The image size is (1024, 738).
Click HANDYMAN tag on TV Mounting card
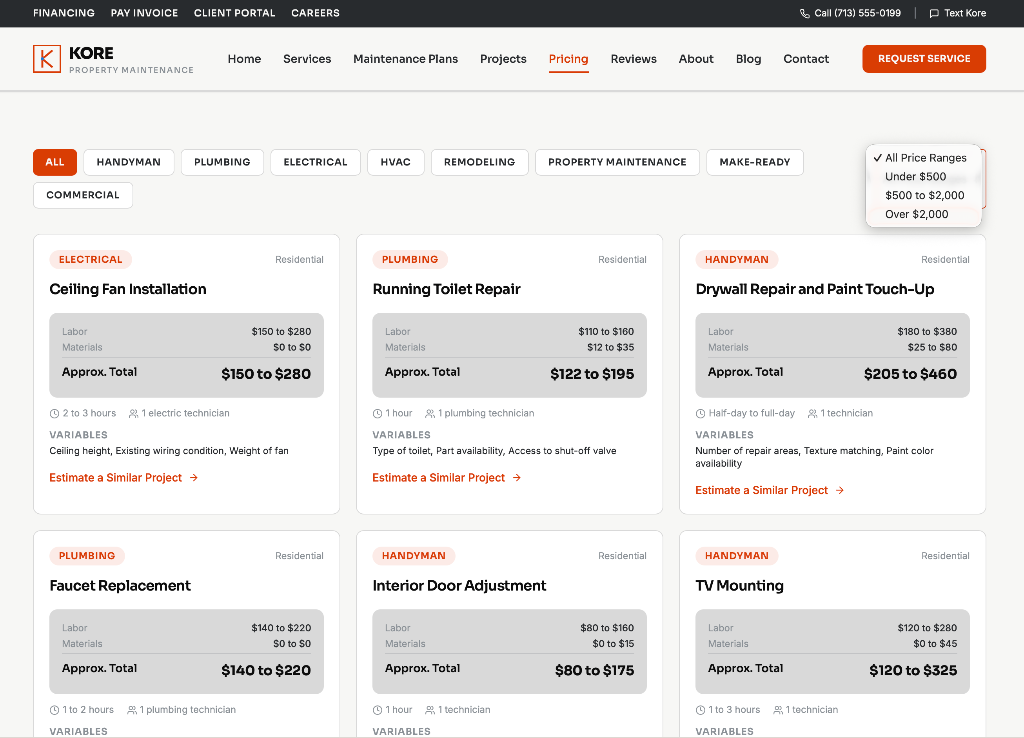737,556
